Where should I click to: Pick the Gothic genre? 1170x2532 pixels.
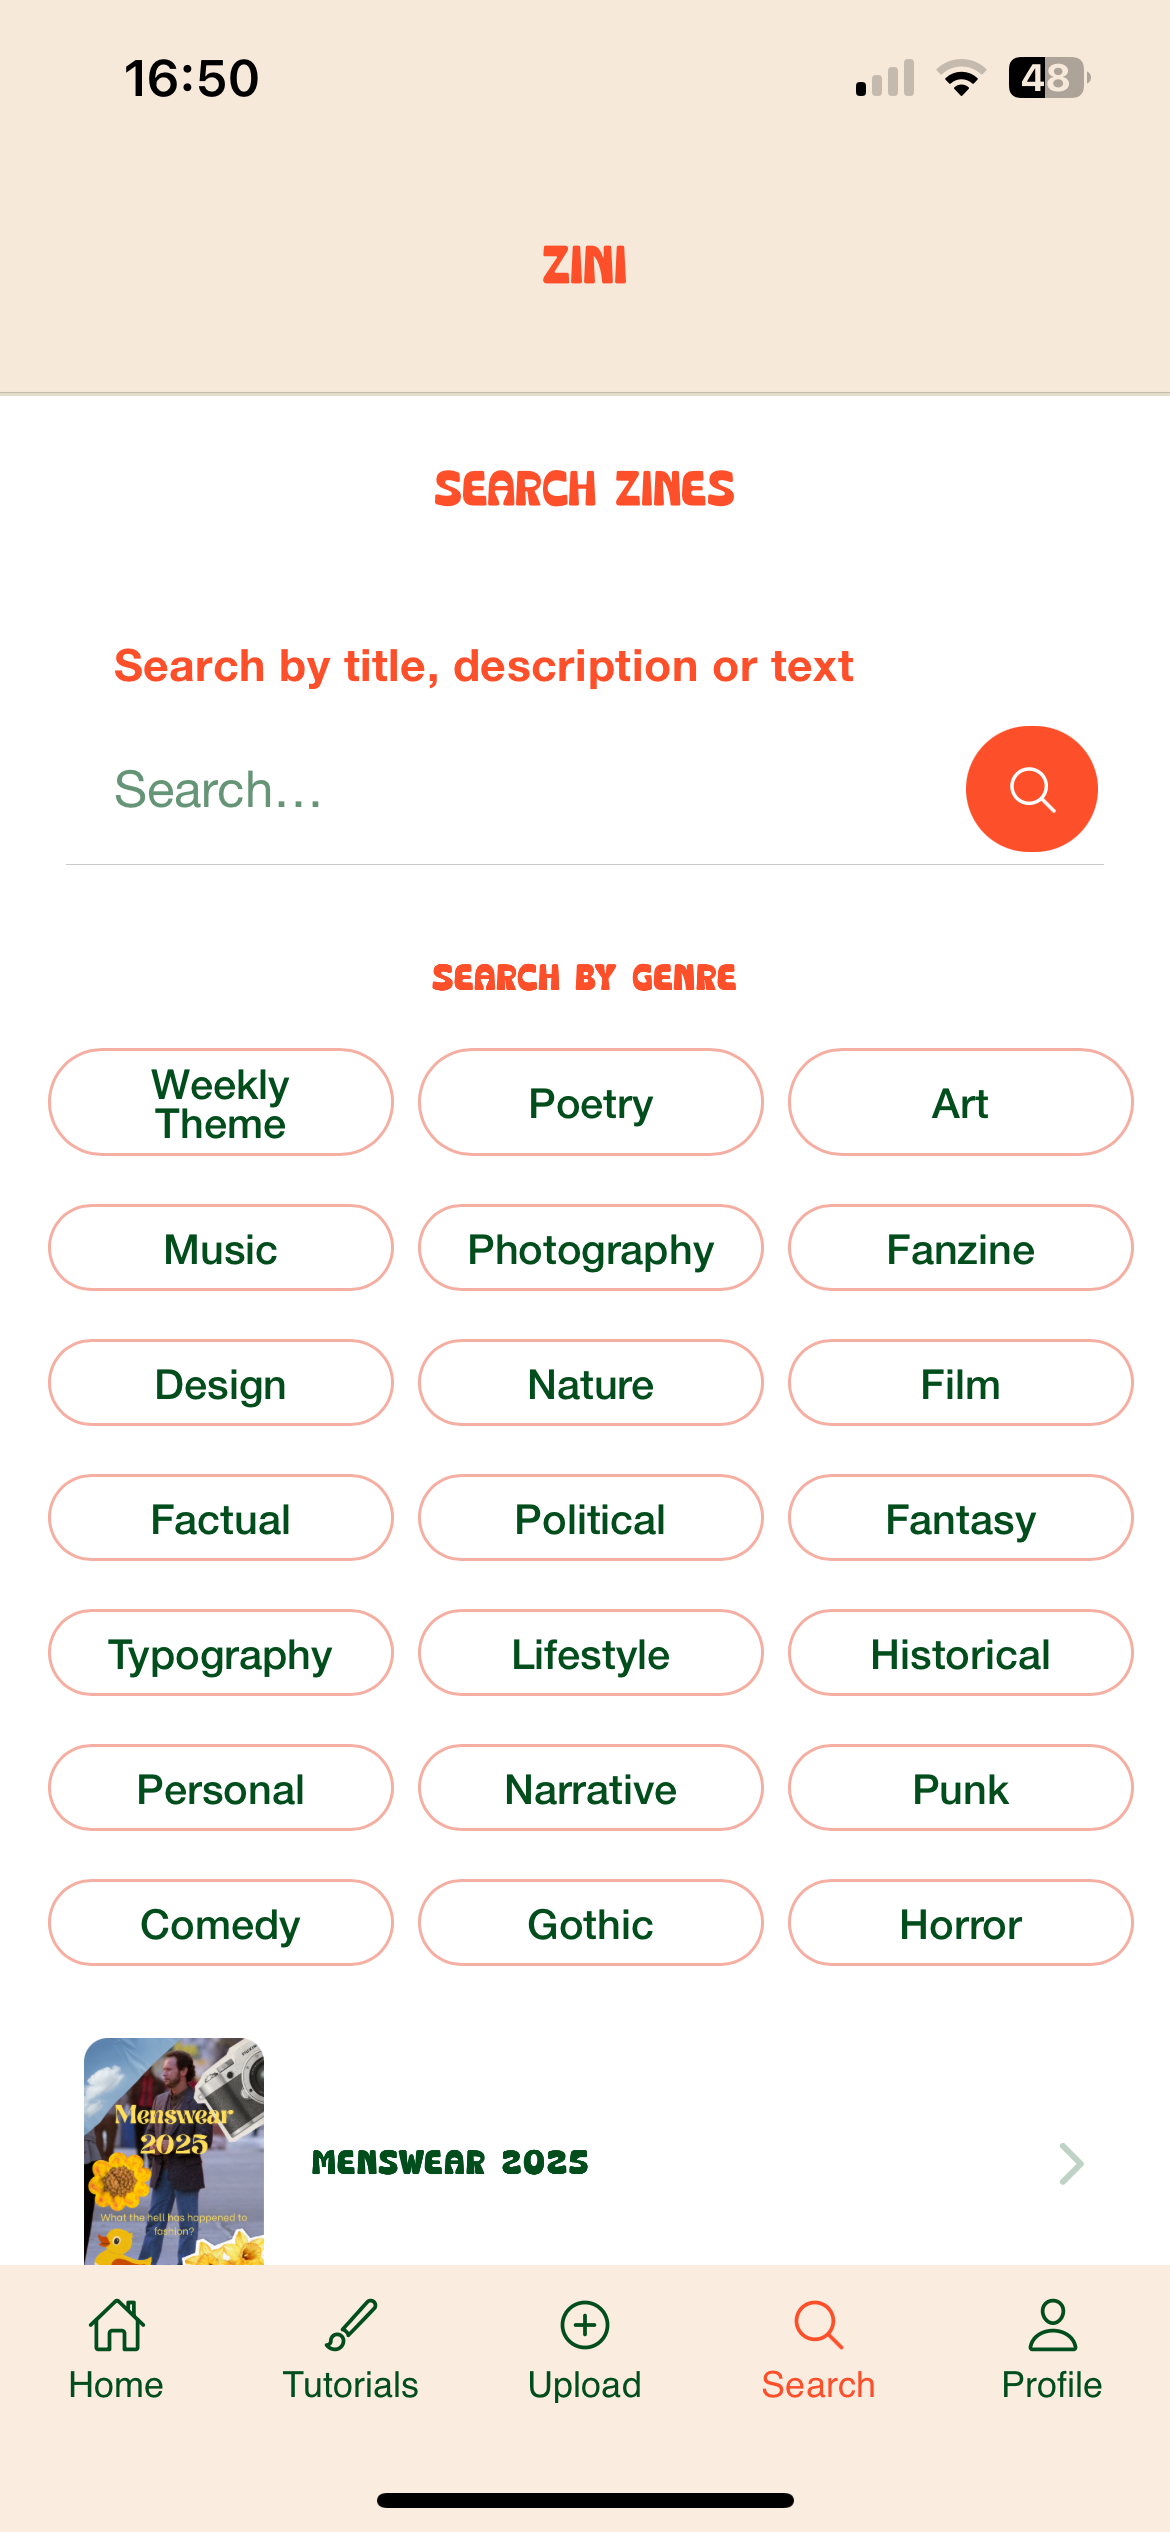[x=591, y=1923]
